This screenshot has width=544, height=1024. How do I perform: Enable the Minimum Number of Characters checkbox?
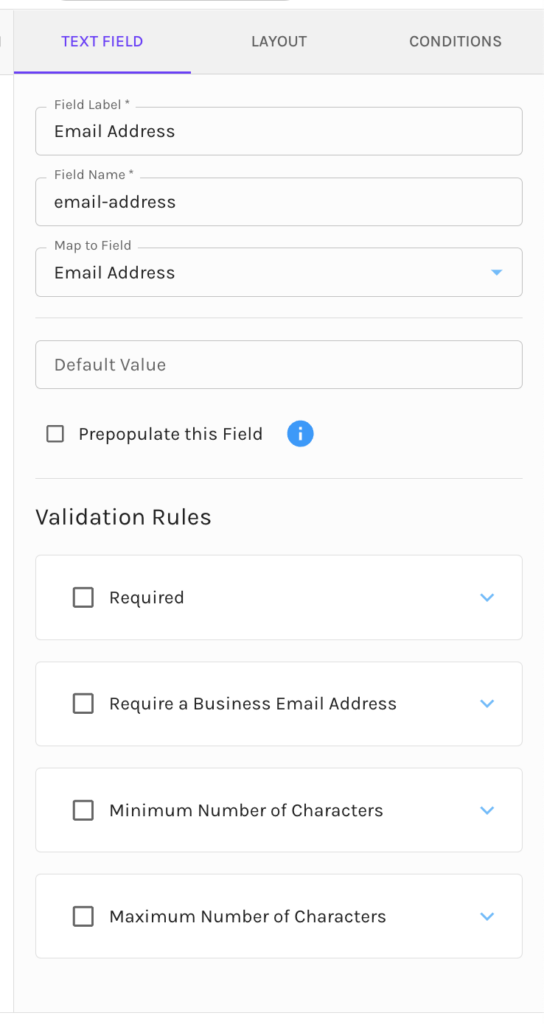[x=83, y=810]
